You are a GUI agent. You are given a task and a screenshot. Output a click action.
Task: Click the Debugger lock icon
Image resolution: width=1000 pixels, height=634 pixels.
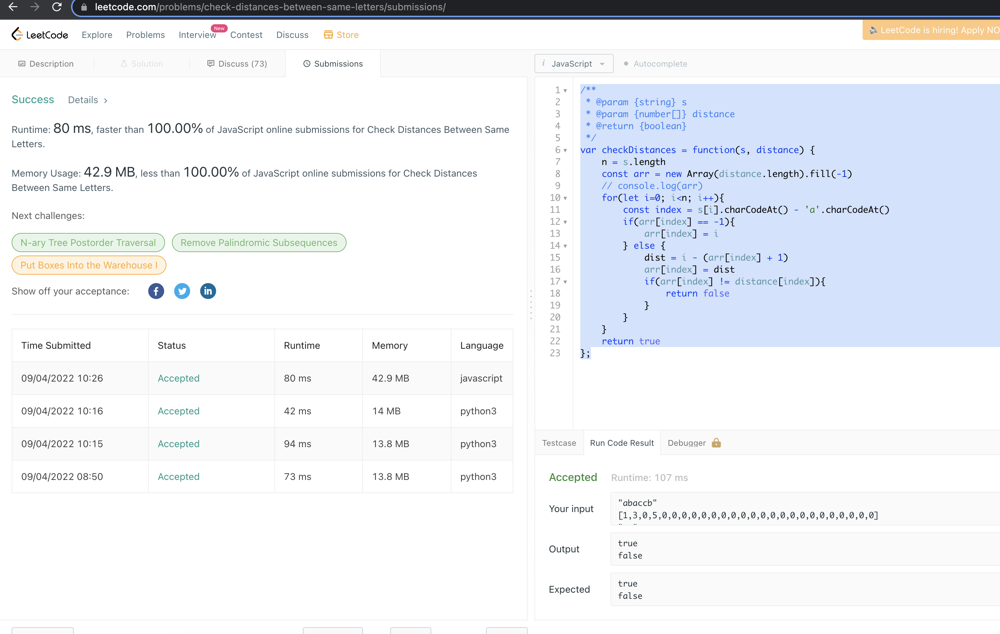click(716, 443)
